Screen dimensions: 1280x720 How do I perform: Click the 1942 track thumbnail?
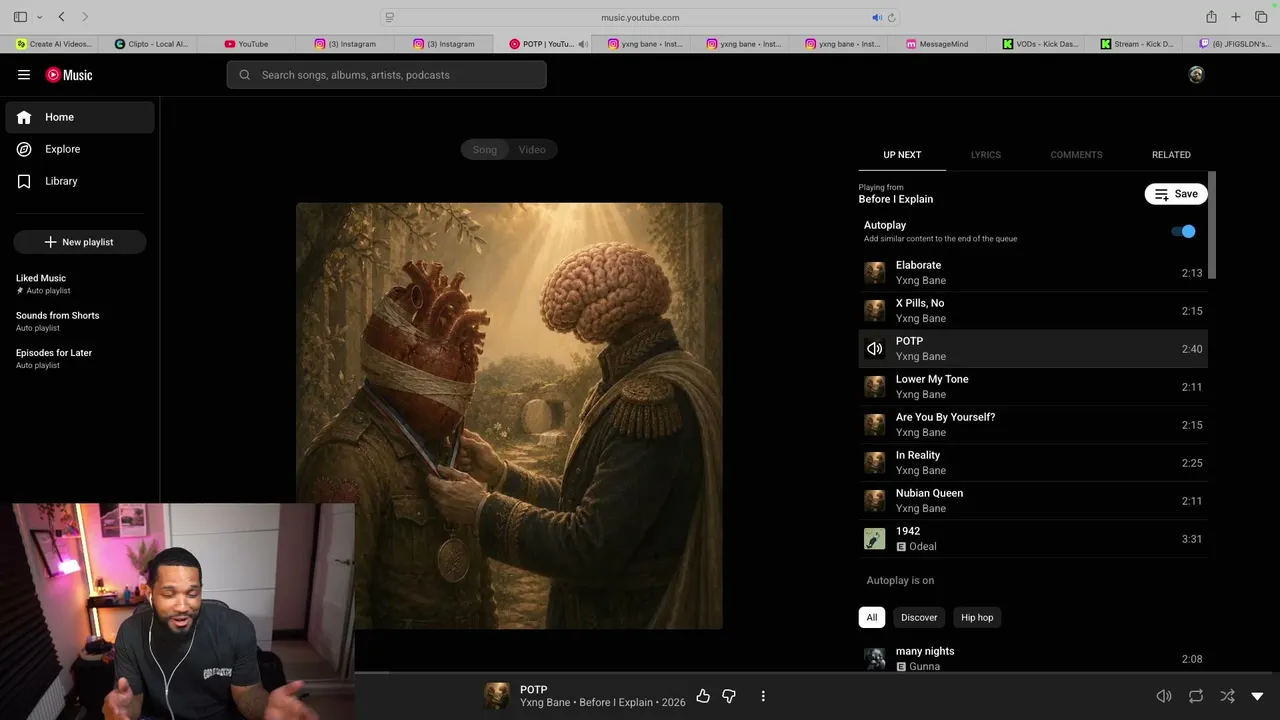click(875, 539)
